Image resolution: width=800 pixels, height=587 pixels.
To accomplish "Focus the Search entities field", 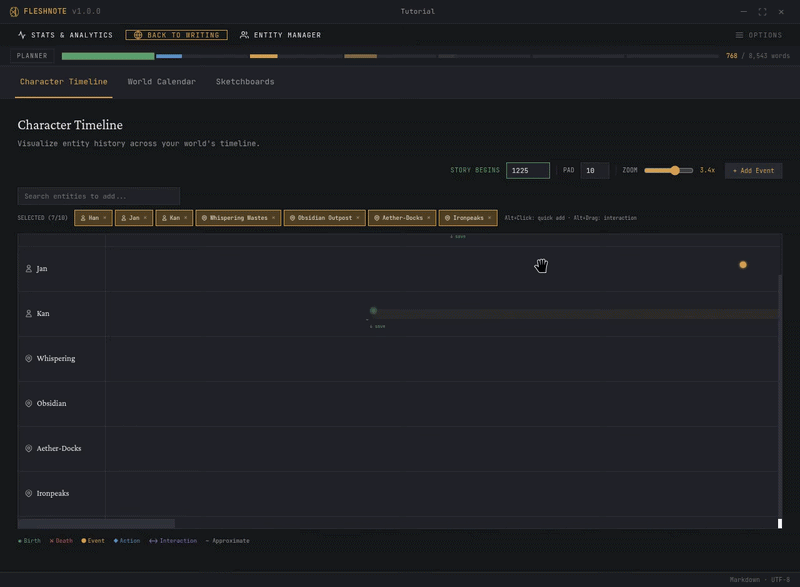I will (x=98, y=196).
